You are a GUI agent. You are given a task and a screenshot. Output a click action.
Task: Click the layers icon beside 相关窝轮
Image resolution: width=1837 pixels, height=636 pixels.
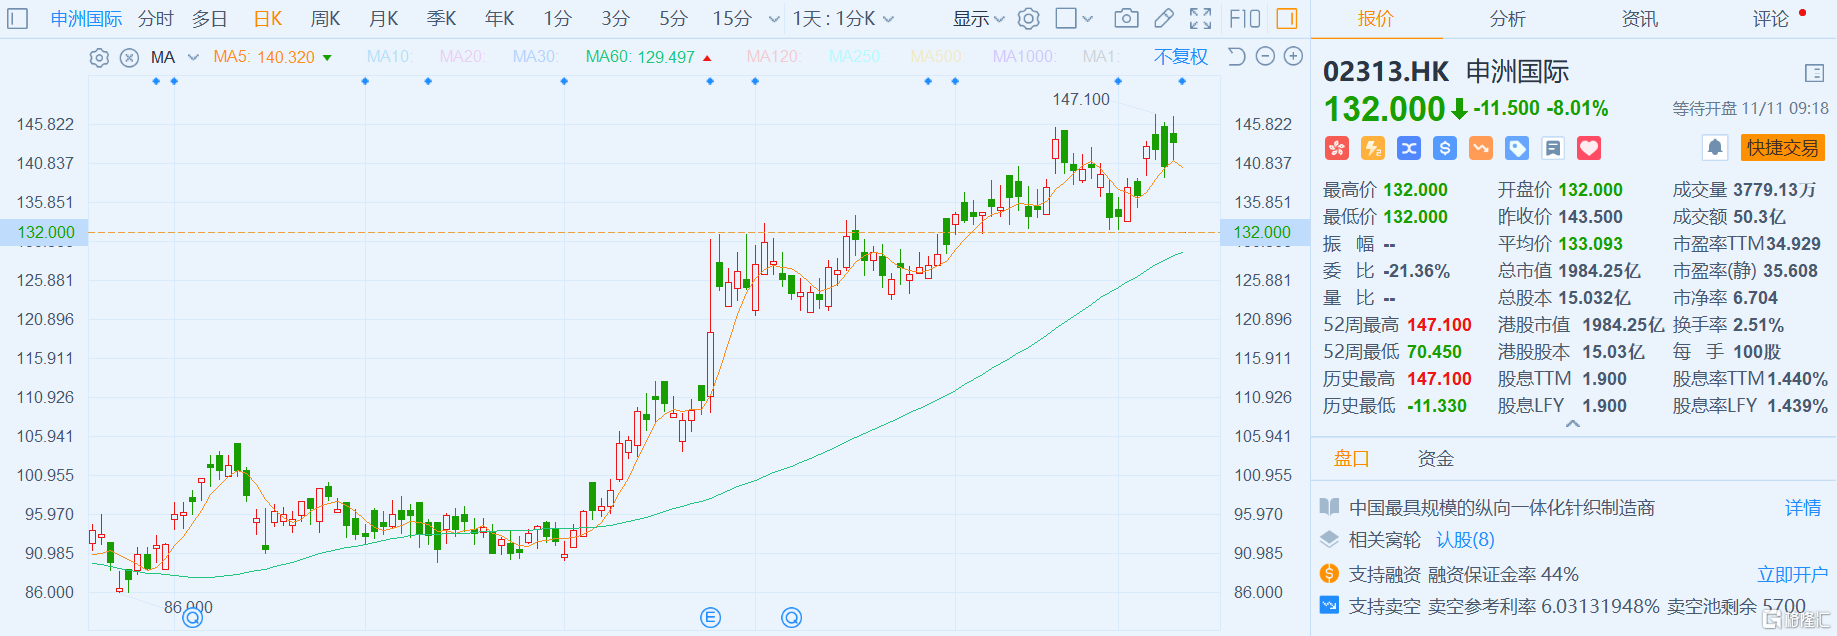1329,540
